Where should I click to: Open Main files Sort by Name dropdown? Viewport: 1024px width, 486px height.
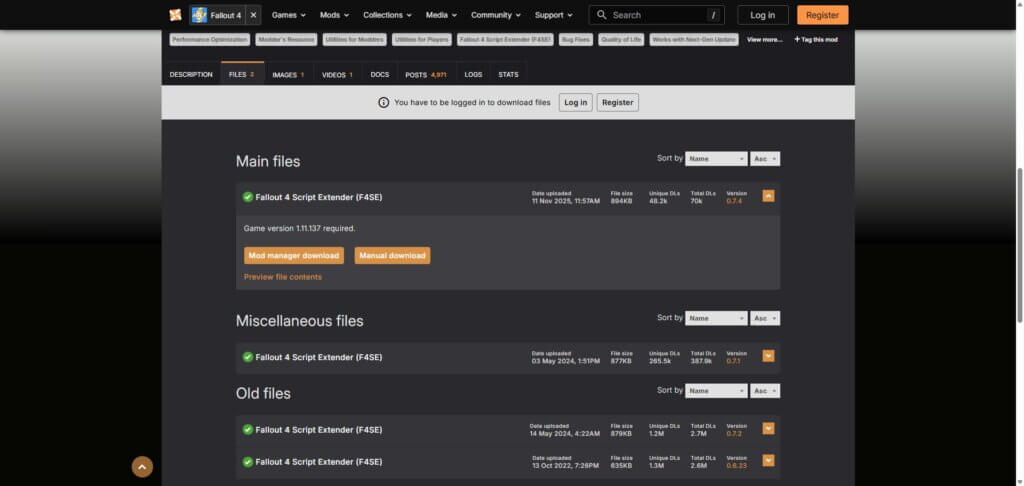(715, 158)
